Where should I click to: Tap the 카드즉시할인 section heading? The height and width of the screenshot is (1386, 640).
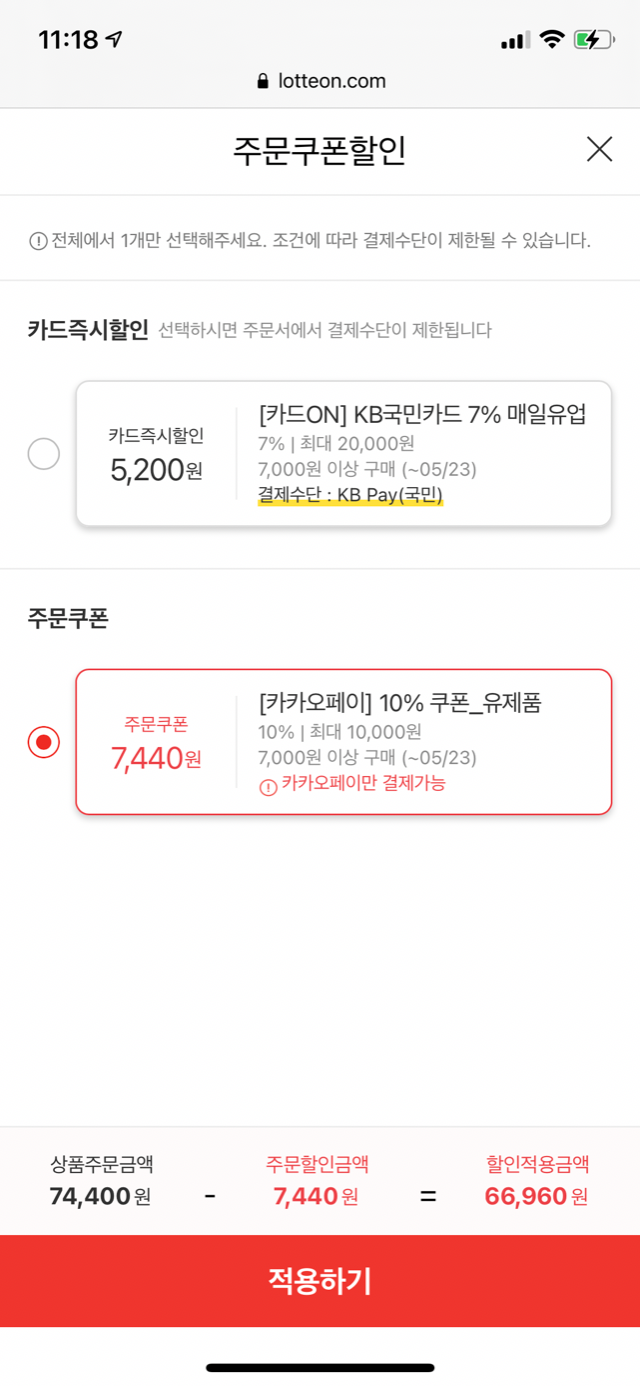pyautogui.click(x=88, y=330)
